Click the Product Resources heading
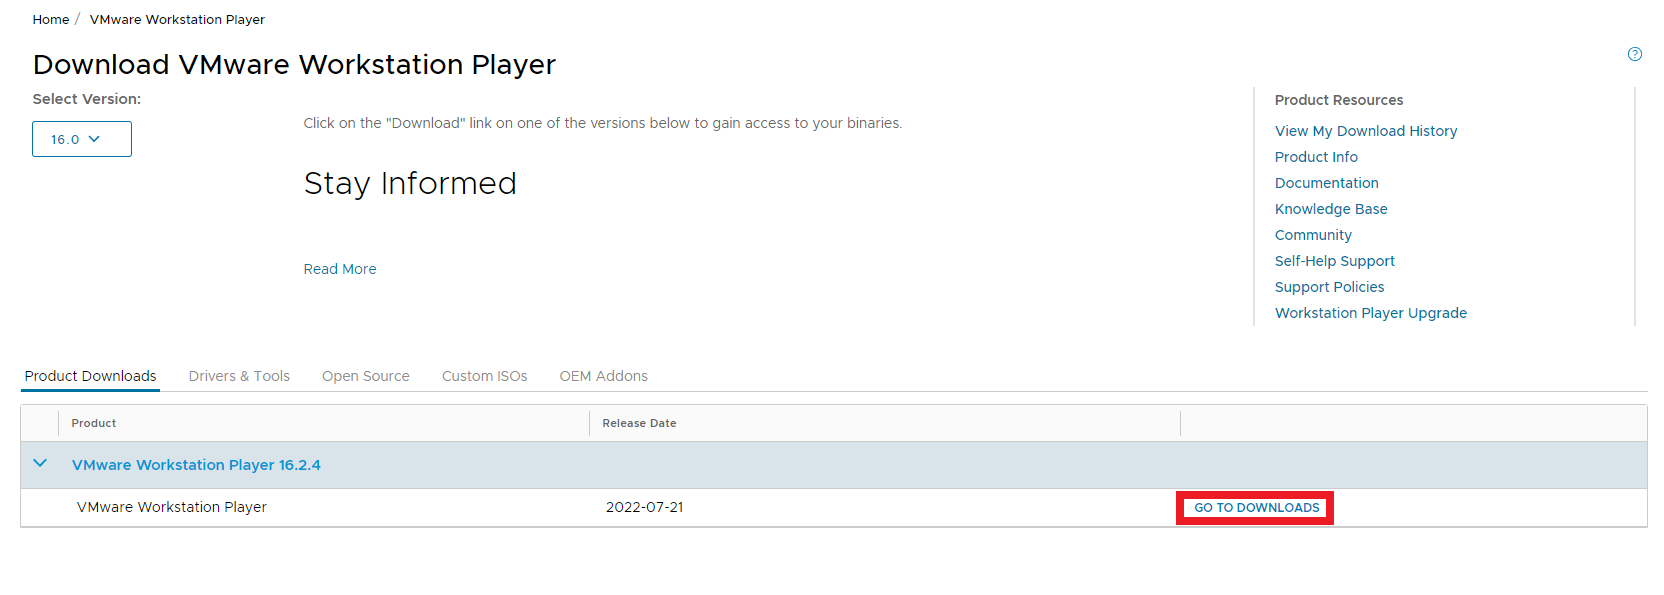The height and width of the screenshot is (595, 1664). (1339, 100)
